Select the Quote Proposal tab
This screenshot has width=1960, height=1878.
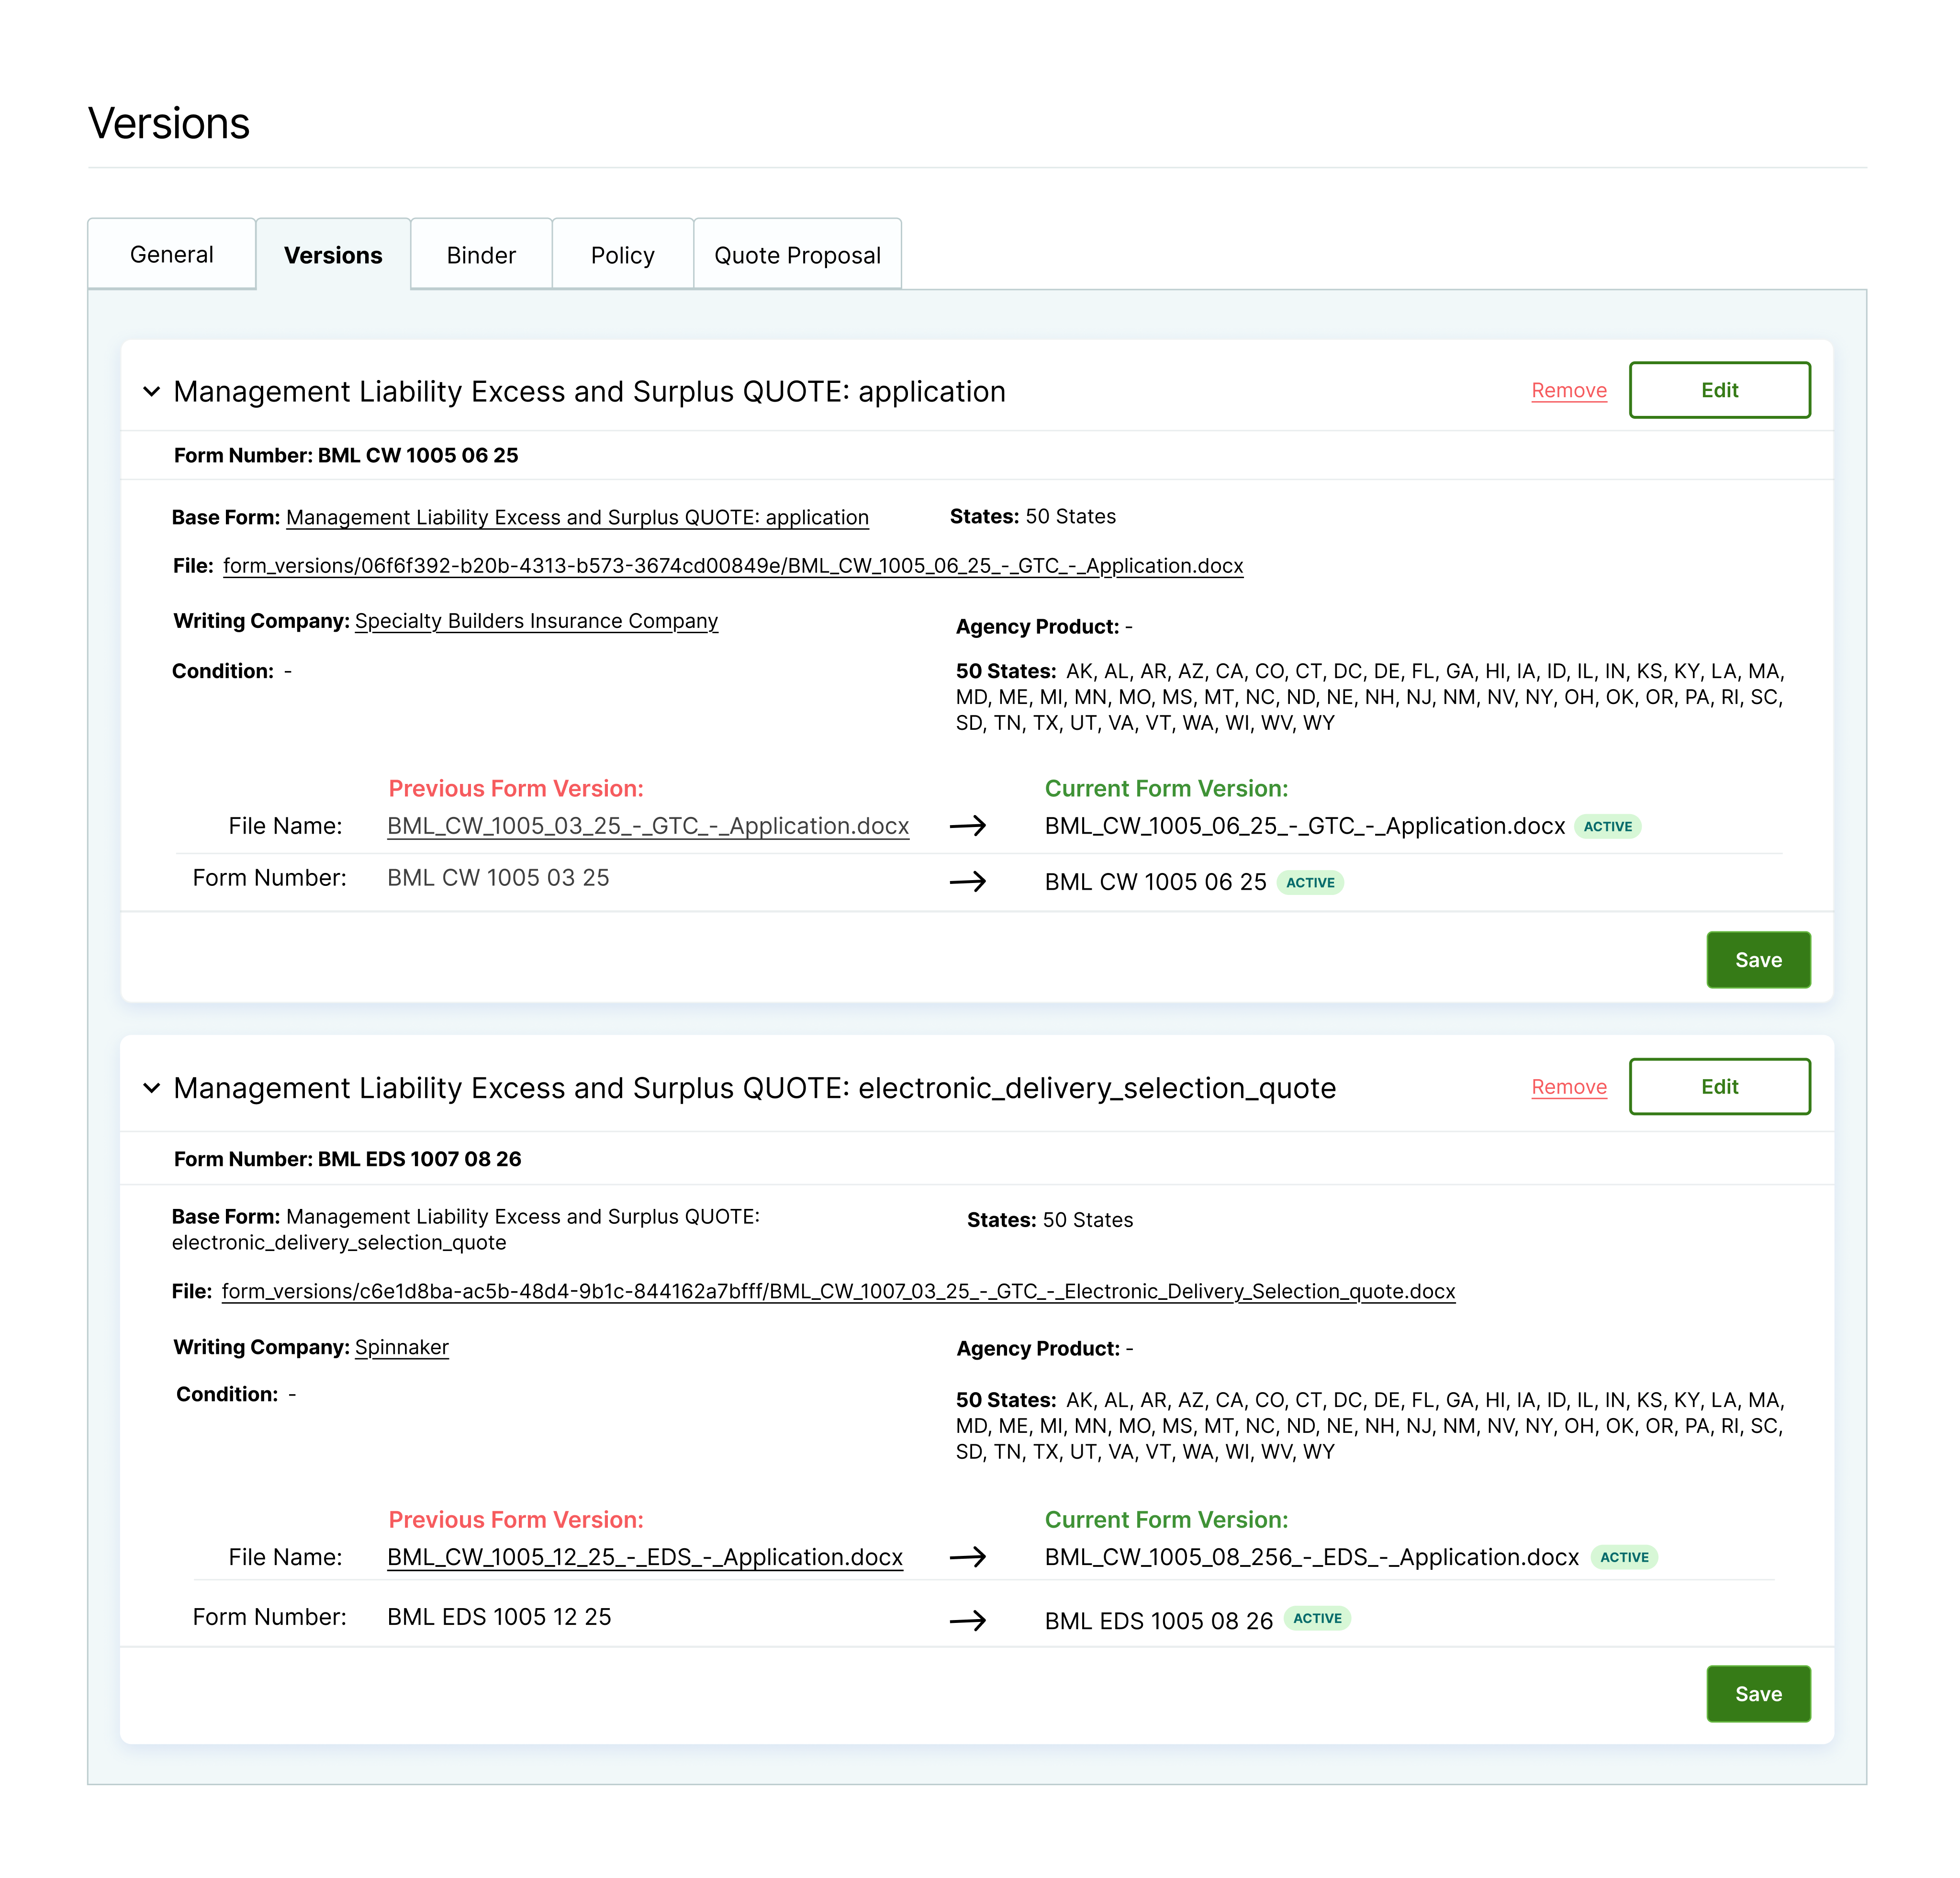pos(797,255)
